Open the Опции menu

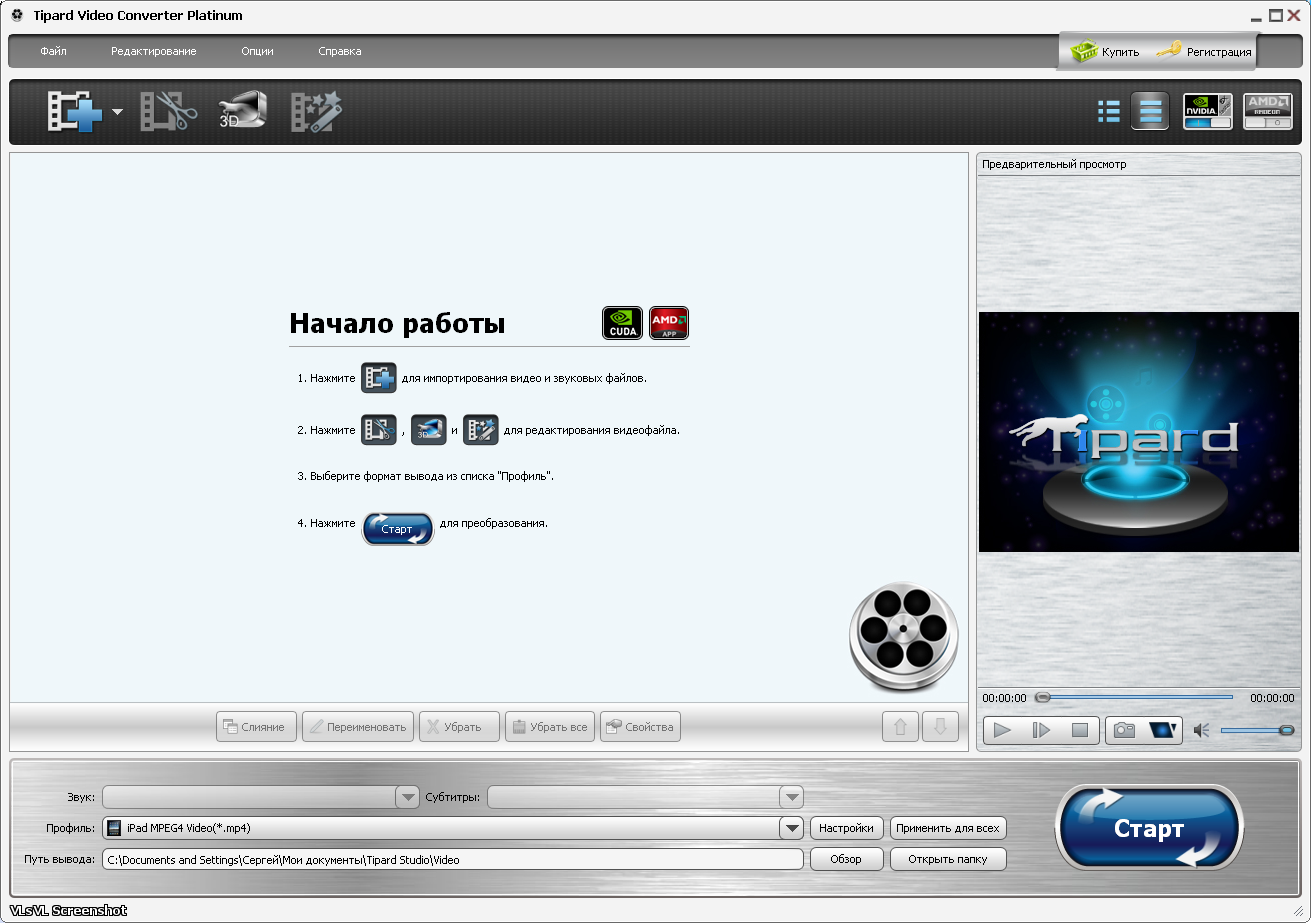coord(257,51)
